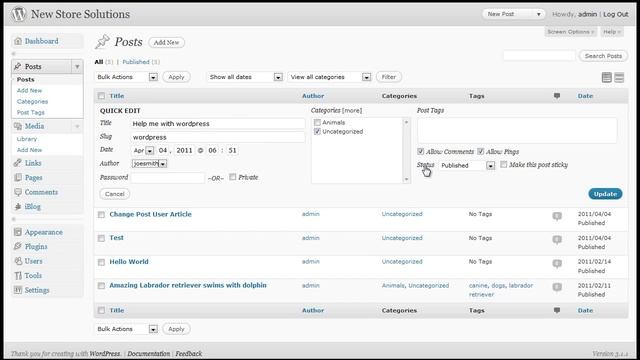Click comment bubble for Change Post User Article

pyautogui.click(x=557, y=216)
